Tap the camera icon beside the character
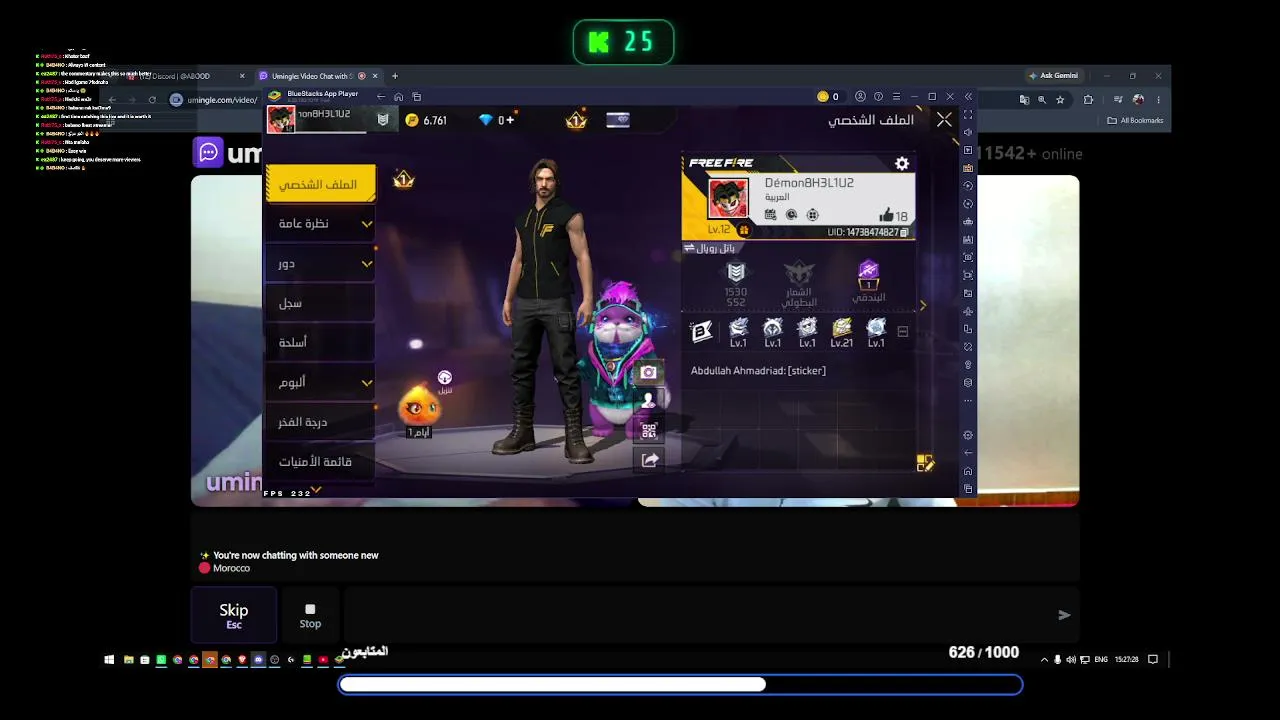 pyautogui.click(x=649, y=372)
